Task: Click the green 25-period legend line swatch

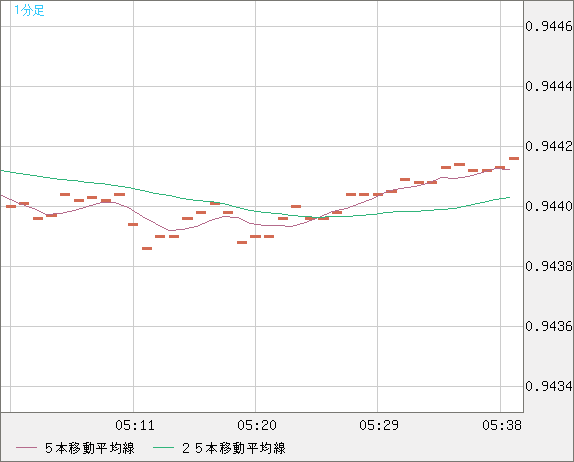Action: tap(163, 448)
